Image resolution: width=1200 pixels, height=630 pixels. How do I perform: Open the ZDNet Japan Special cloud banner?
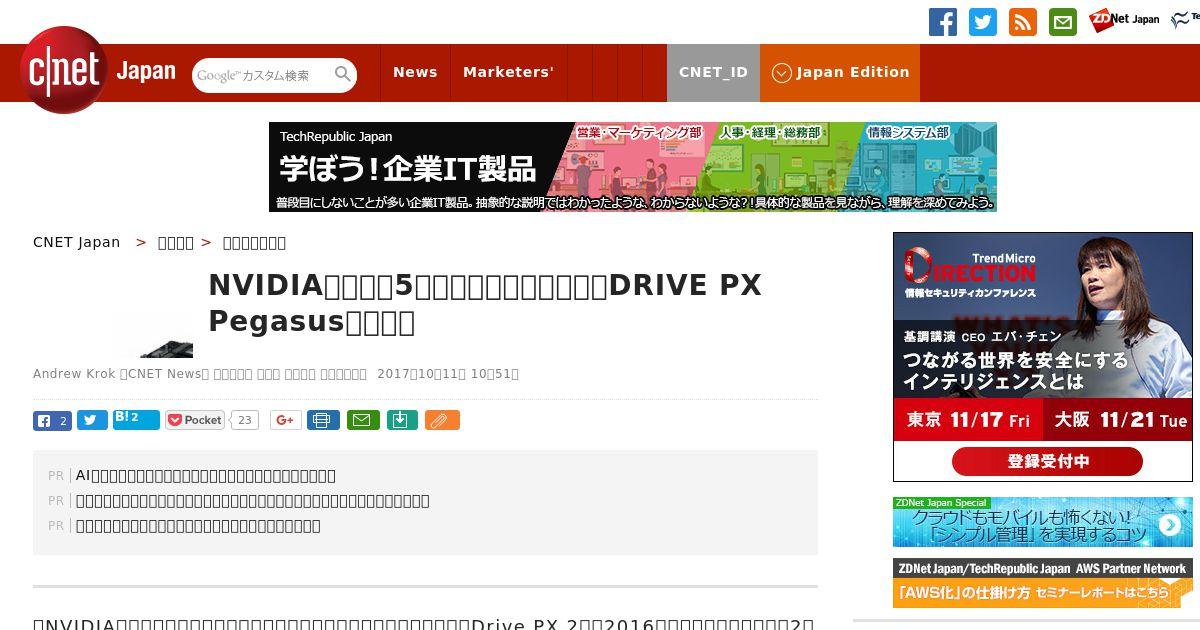click(x=1042, y=522)
